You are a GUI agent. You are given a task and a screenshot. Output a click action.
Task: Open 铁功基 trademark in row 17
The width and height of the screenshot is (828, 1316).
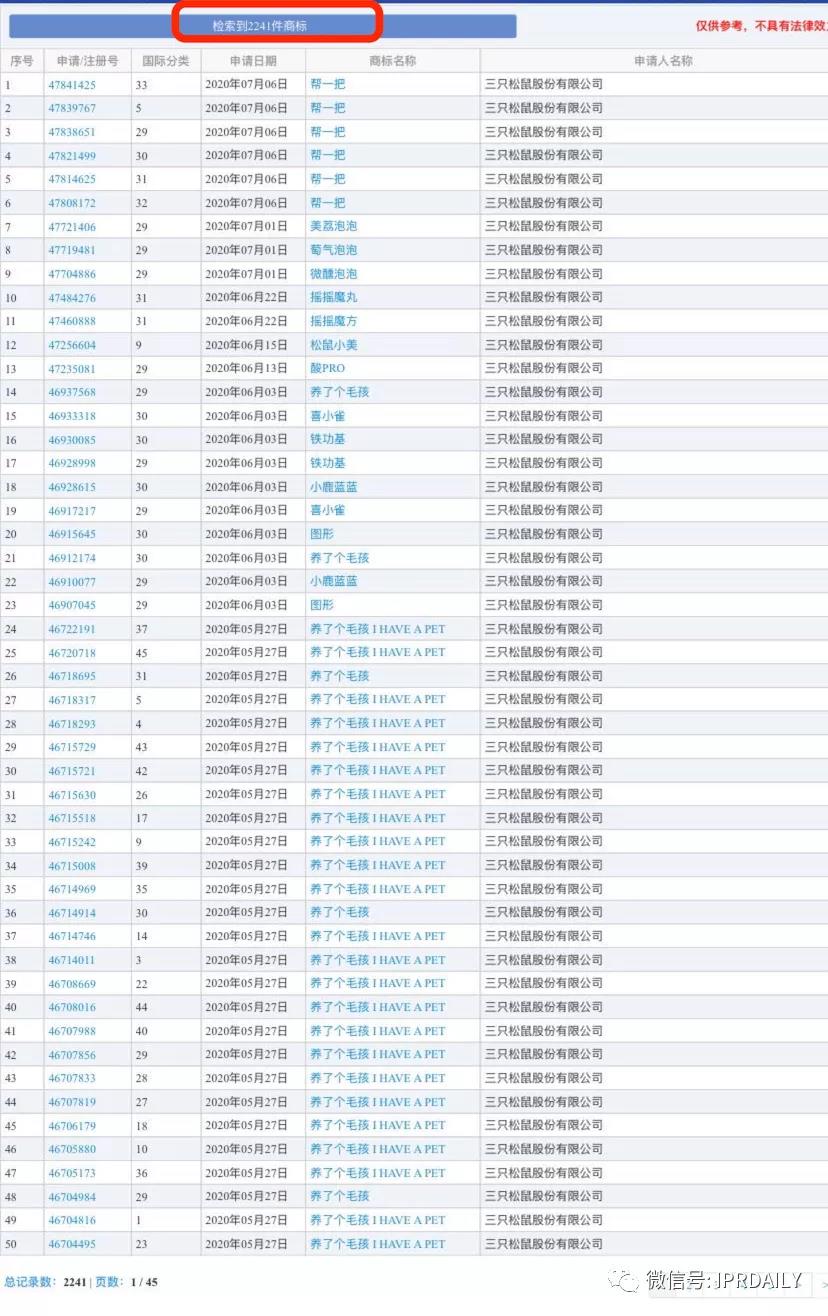pos(327,463)
